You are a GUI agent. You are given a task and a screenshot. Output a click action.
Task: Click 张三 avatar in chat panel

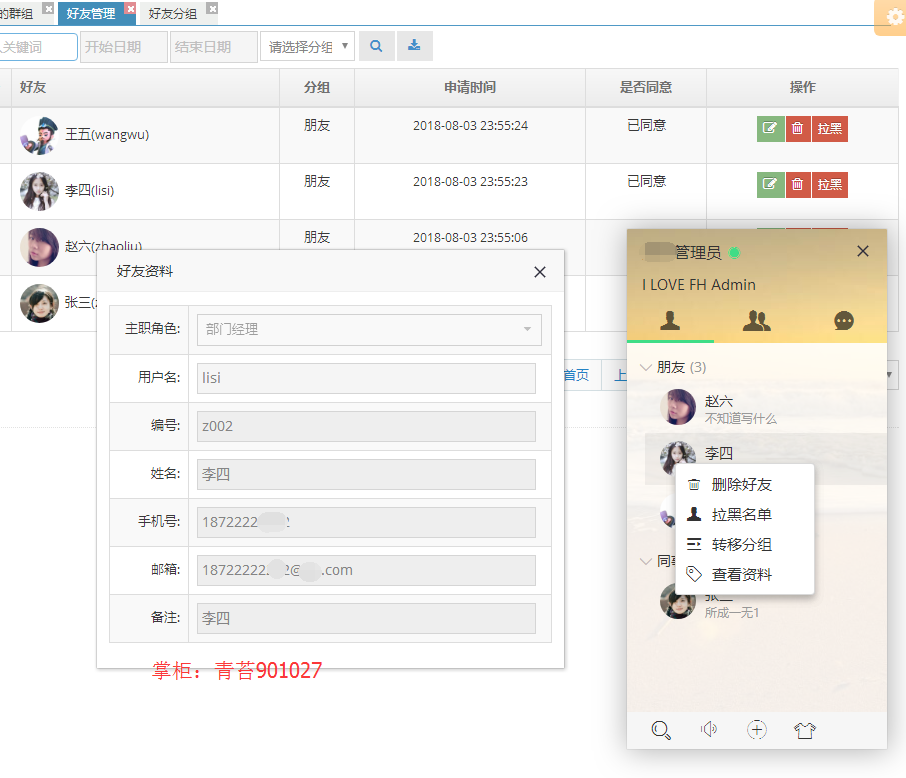(x=678, y=602)
